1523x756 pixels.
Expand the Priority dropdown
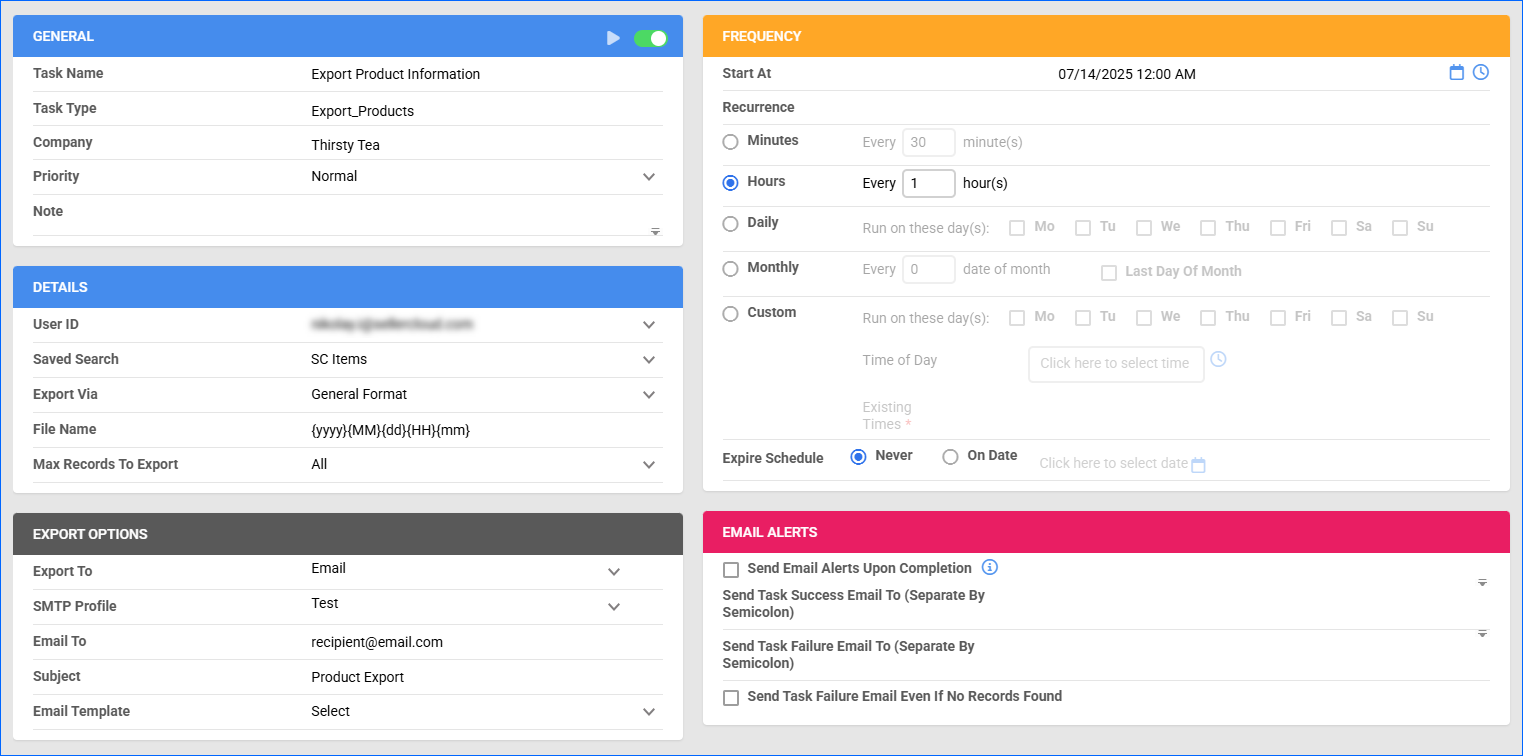[x=649, y=177]
